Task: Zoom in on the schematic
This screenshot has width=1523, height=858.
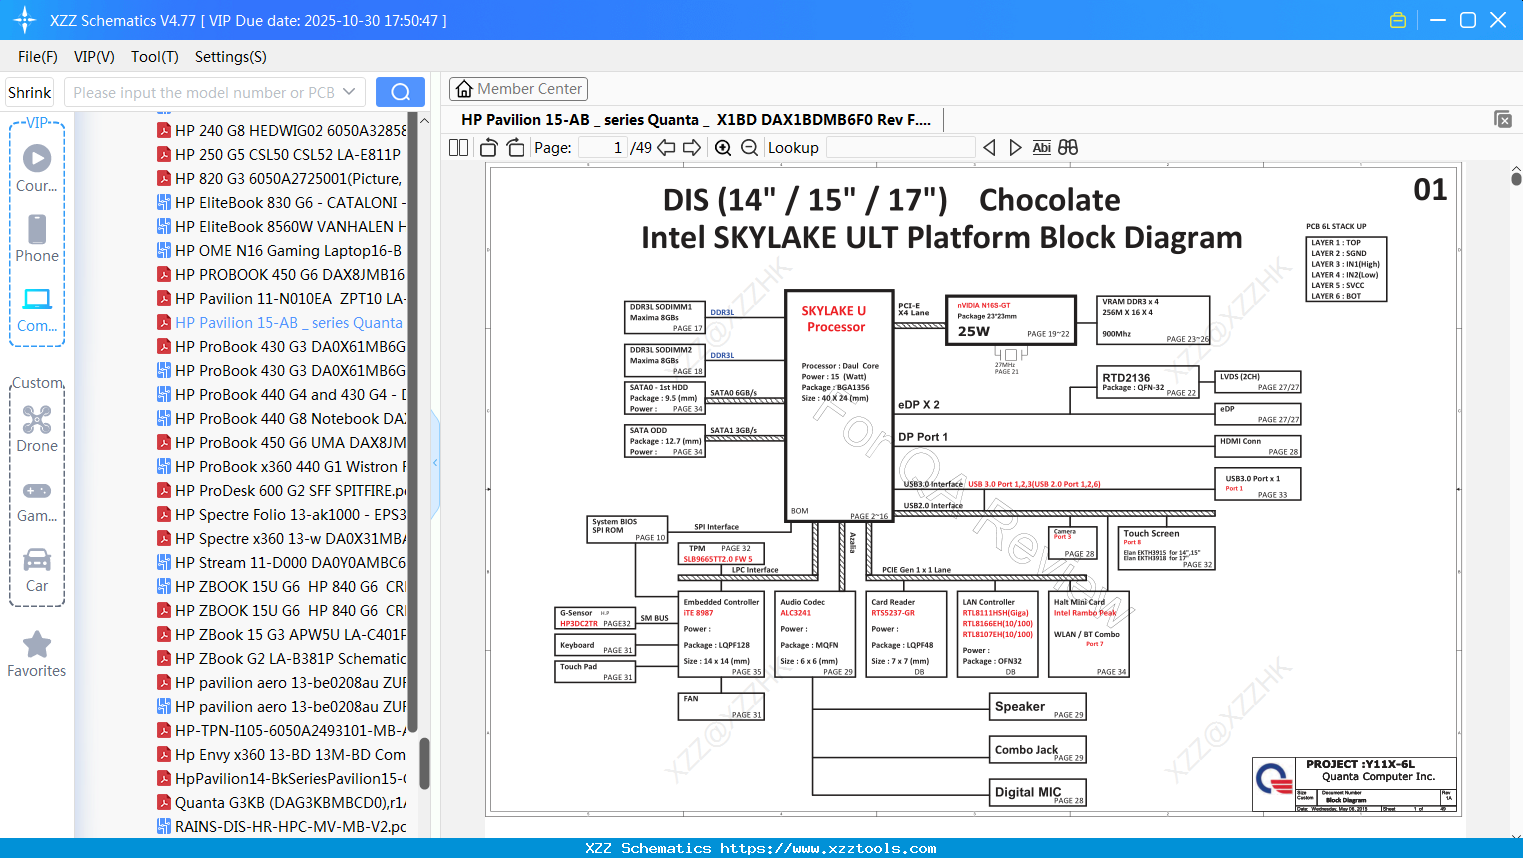Action: 723,147
